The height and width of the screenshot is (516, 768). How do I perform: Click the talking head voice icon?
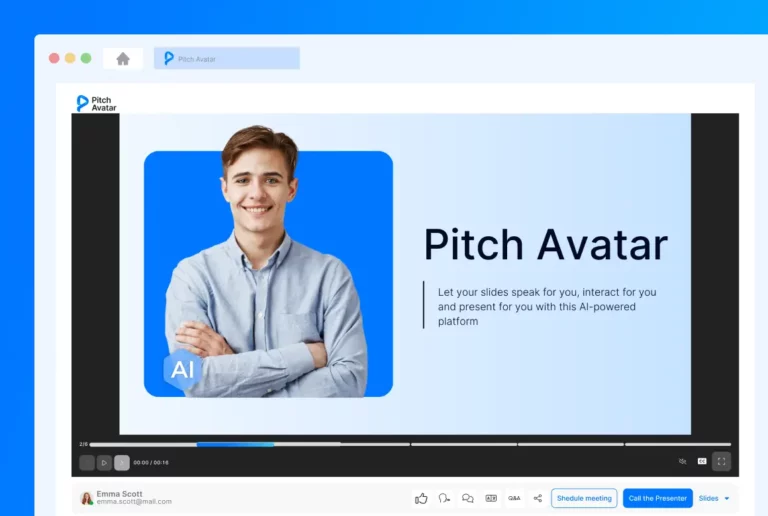(x=444, y=498)
